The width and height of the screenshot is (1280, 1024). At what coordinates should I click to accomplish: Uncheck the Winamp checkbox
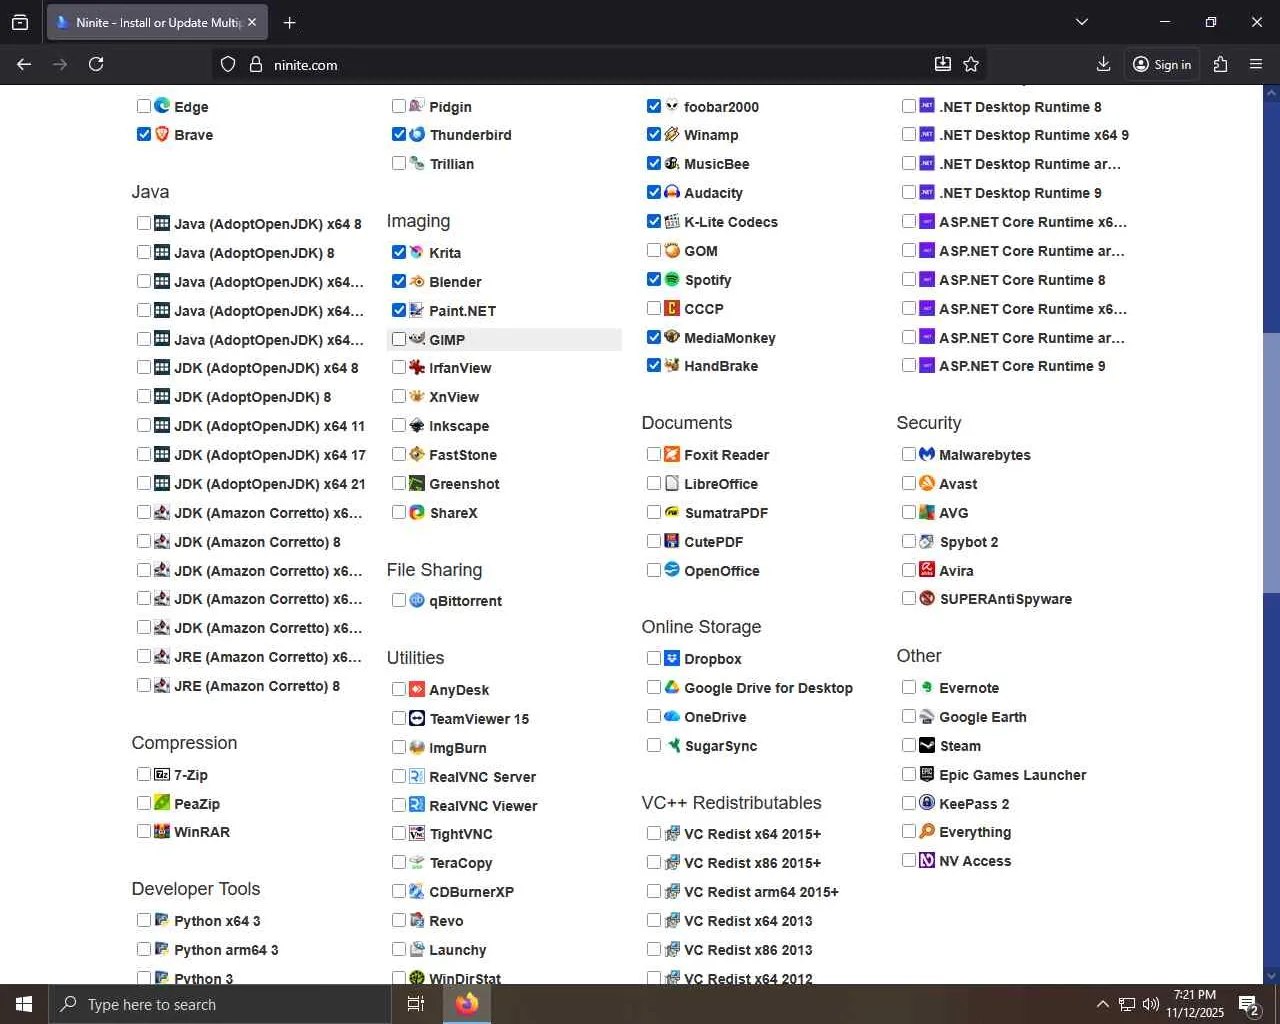click(x=654, y=134)
